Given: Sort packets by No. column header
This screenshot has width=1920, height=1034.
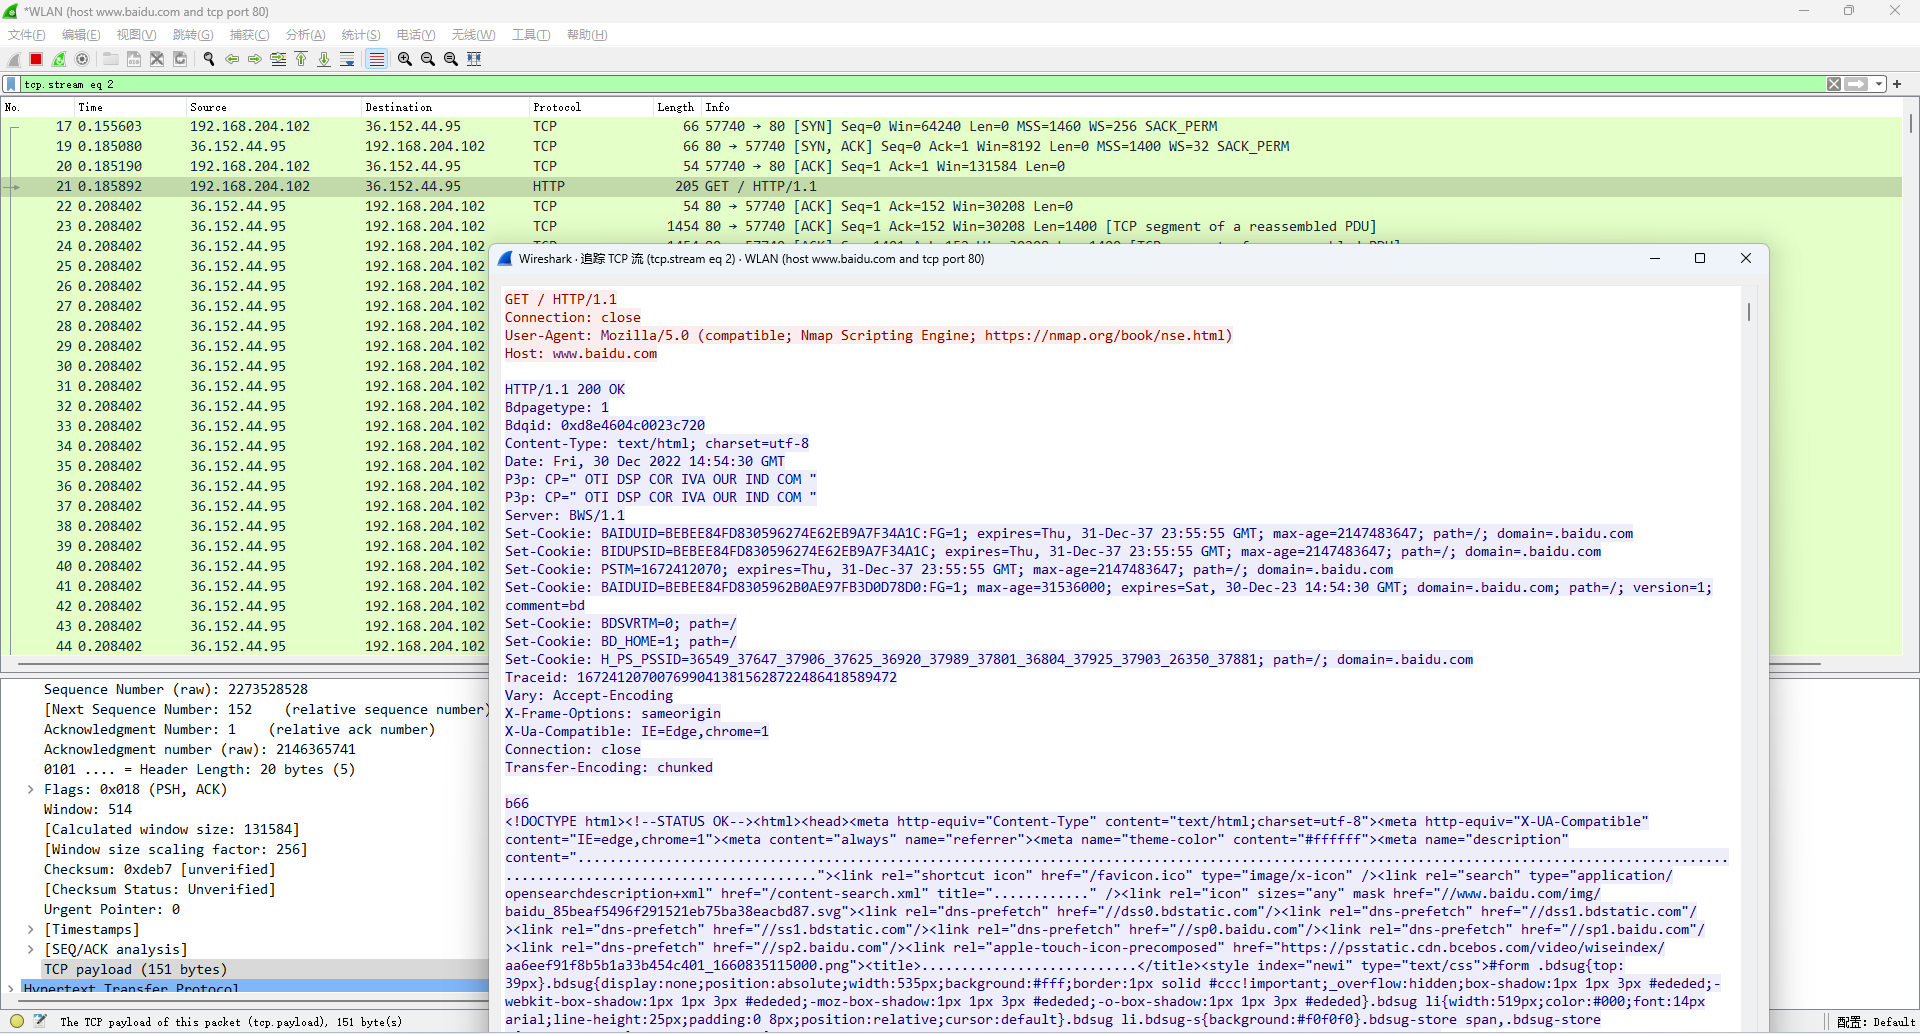Looking at the screenshot, I should (37, 107).
